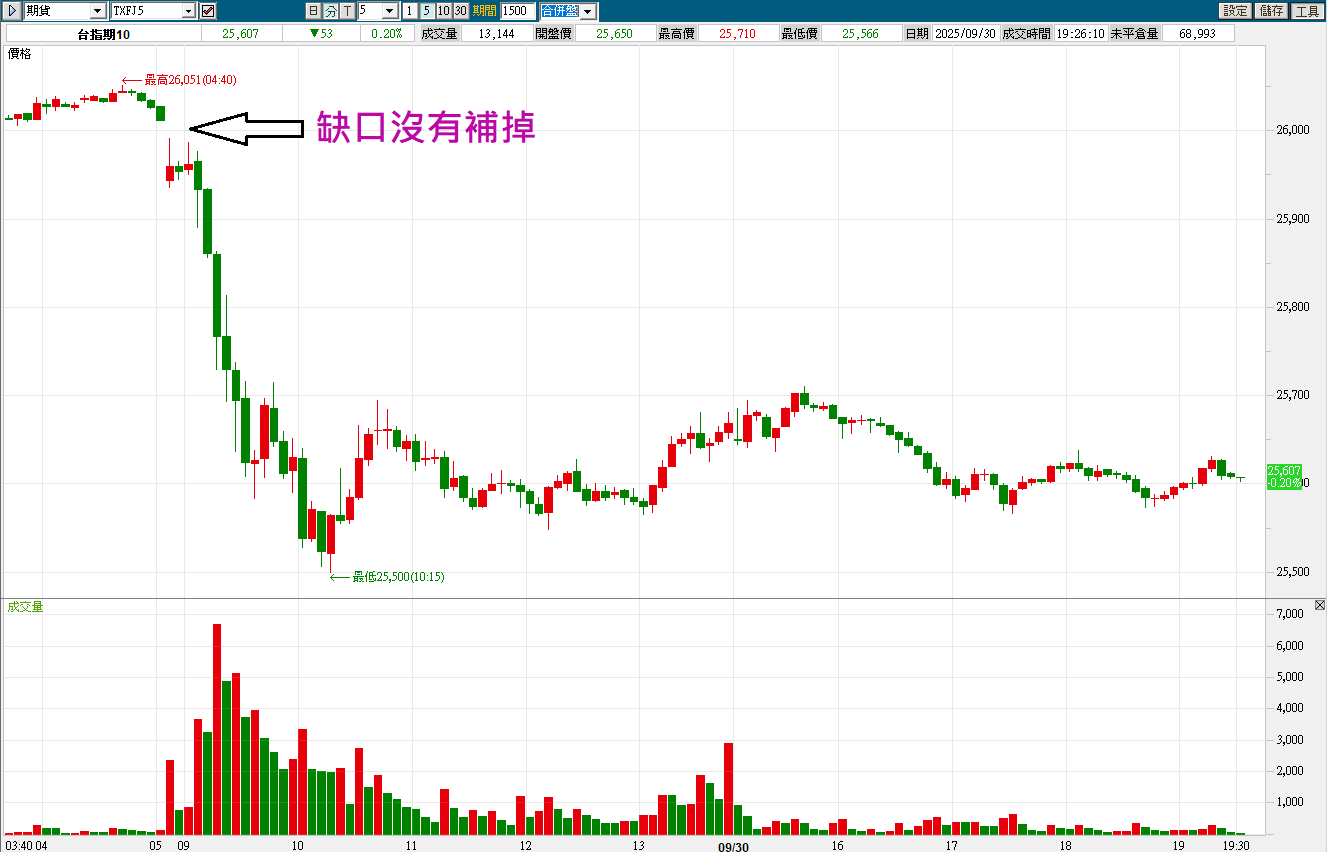Open the 設定 settings menu

(1235, 11)
